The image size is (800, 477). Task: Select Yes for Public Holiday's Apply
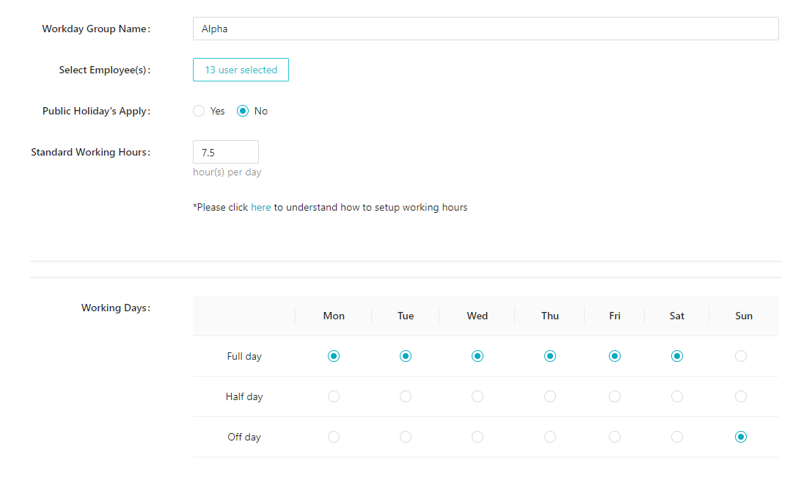coord(199,111)
